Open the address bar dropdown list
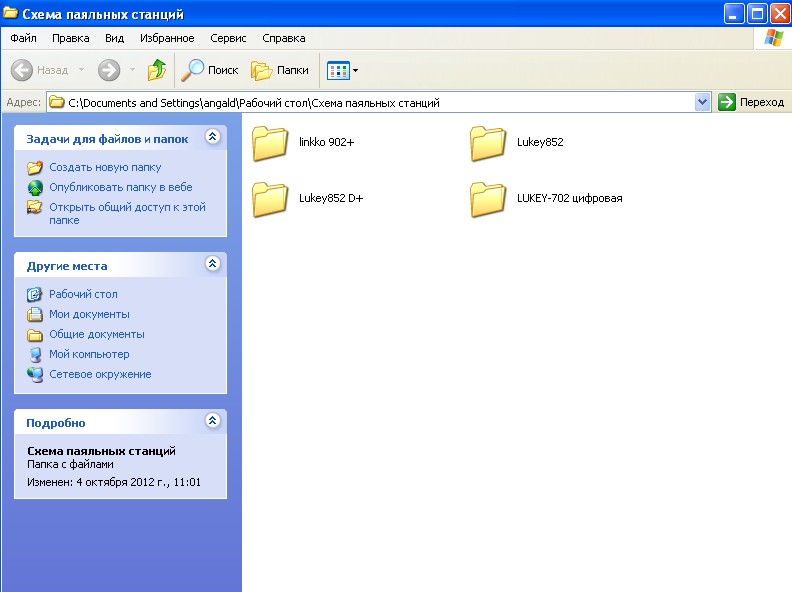The width and height of the screenshot is (792, 592). [x=702, y=102]
